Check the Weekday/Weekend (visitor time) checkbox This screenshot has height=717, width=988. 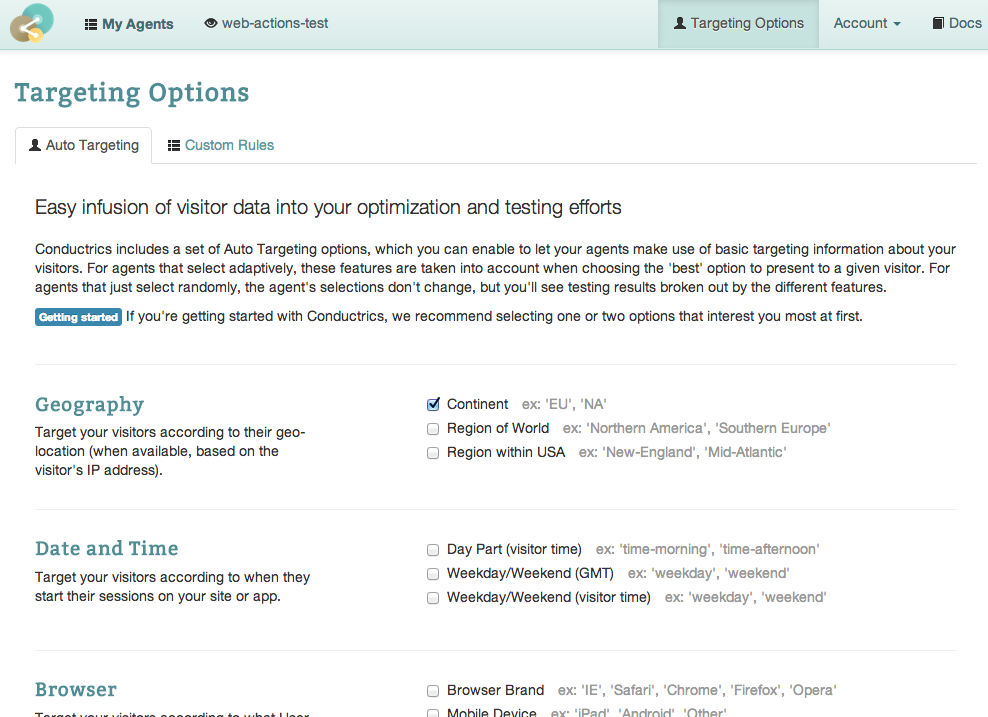coord(433,598)
